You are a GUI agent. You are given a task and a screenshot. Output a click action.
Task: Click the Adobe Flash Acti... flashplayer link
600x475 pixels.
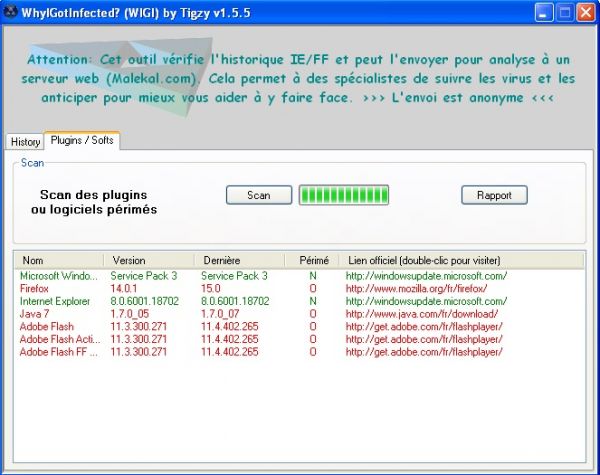[424, 339]
